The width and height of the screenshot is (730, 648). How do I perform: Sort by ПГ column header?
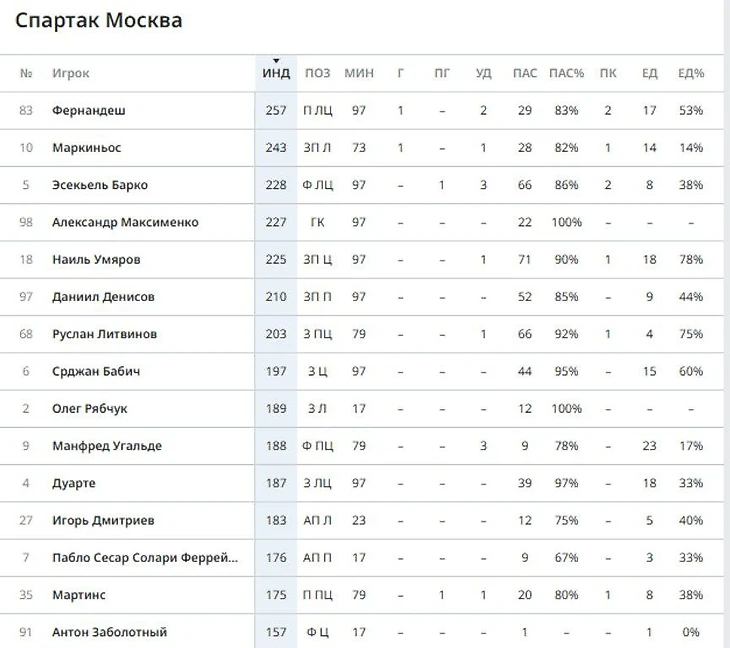coord(442,73)
